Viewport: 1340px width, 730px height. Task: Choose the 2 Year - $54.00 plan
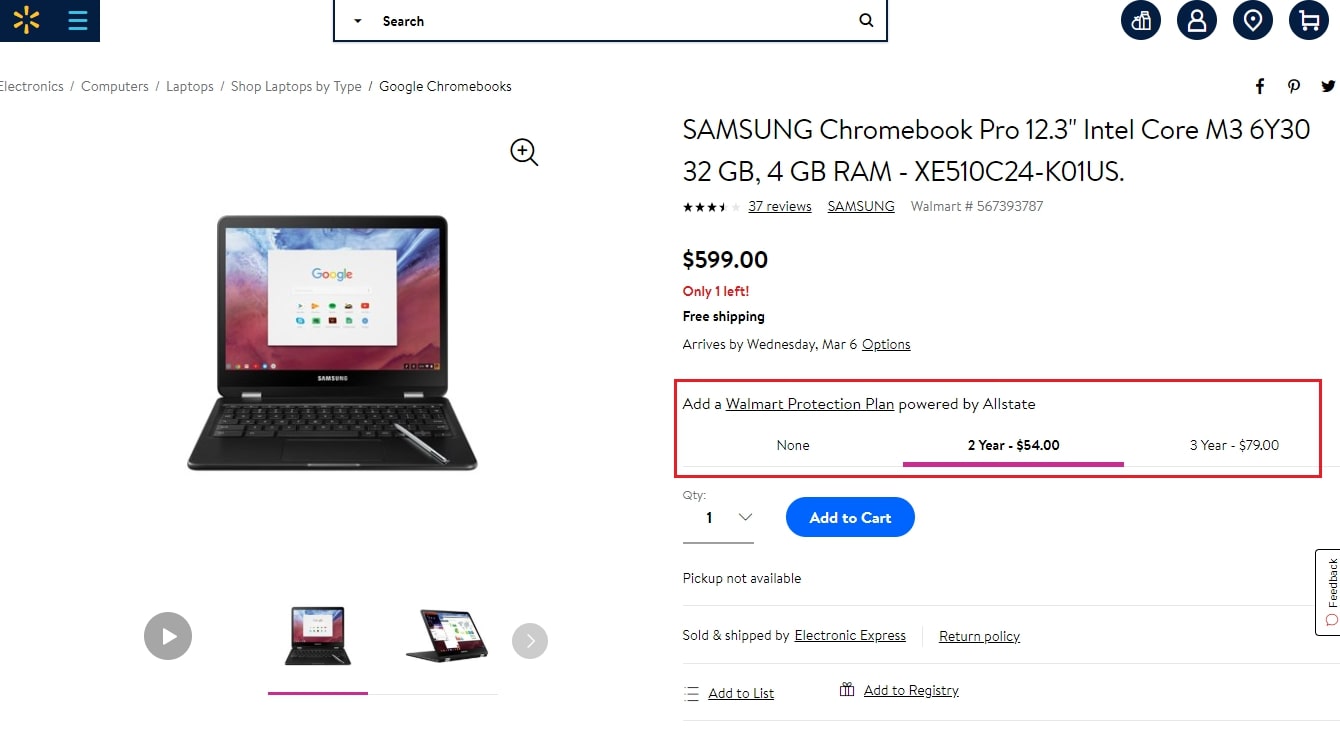1013,445
